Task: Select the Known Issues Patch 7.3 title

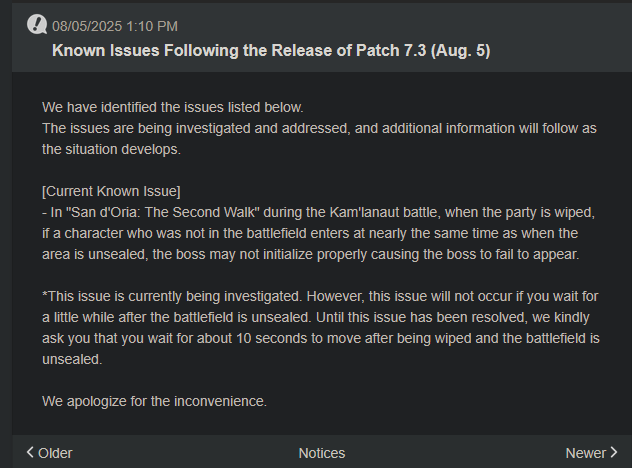Action: tap(271, 51)
